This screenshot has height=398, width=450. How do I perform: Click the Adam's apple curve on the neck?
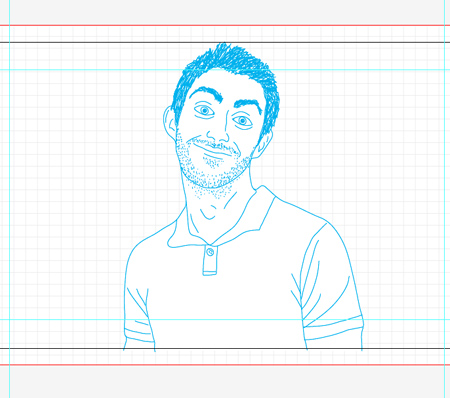point(208,214)
